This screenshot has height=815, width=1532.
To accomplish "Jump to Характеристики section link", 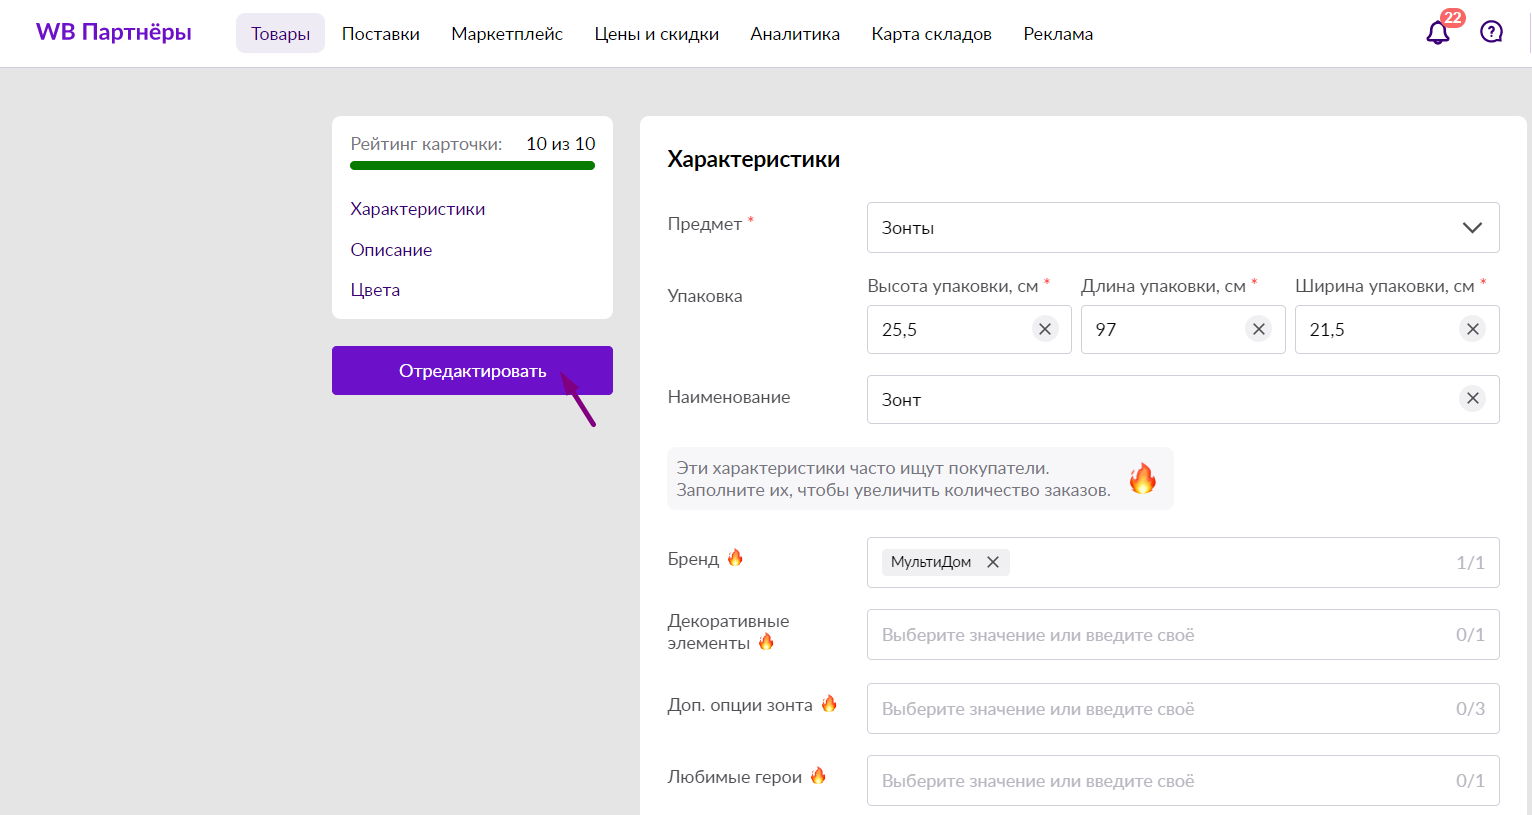I will coord(418,209).
